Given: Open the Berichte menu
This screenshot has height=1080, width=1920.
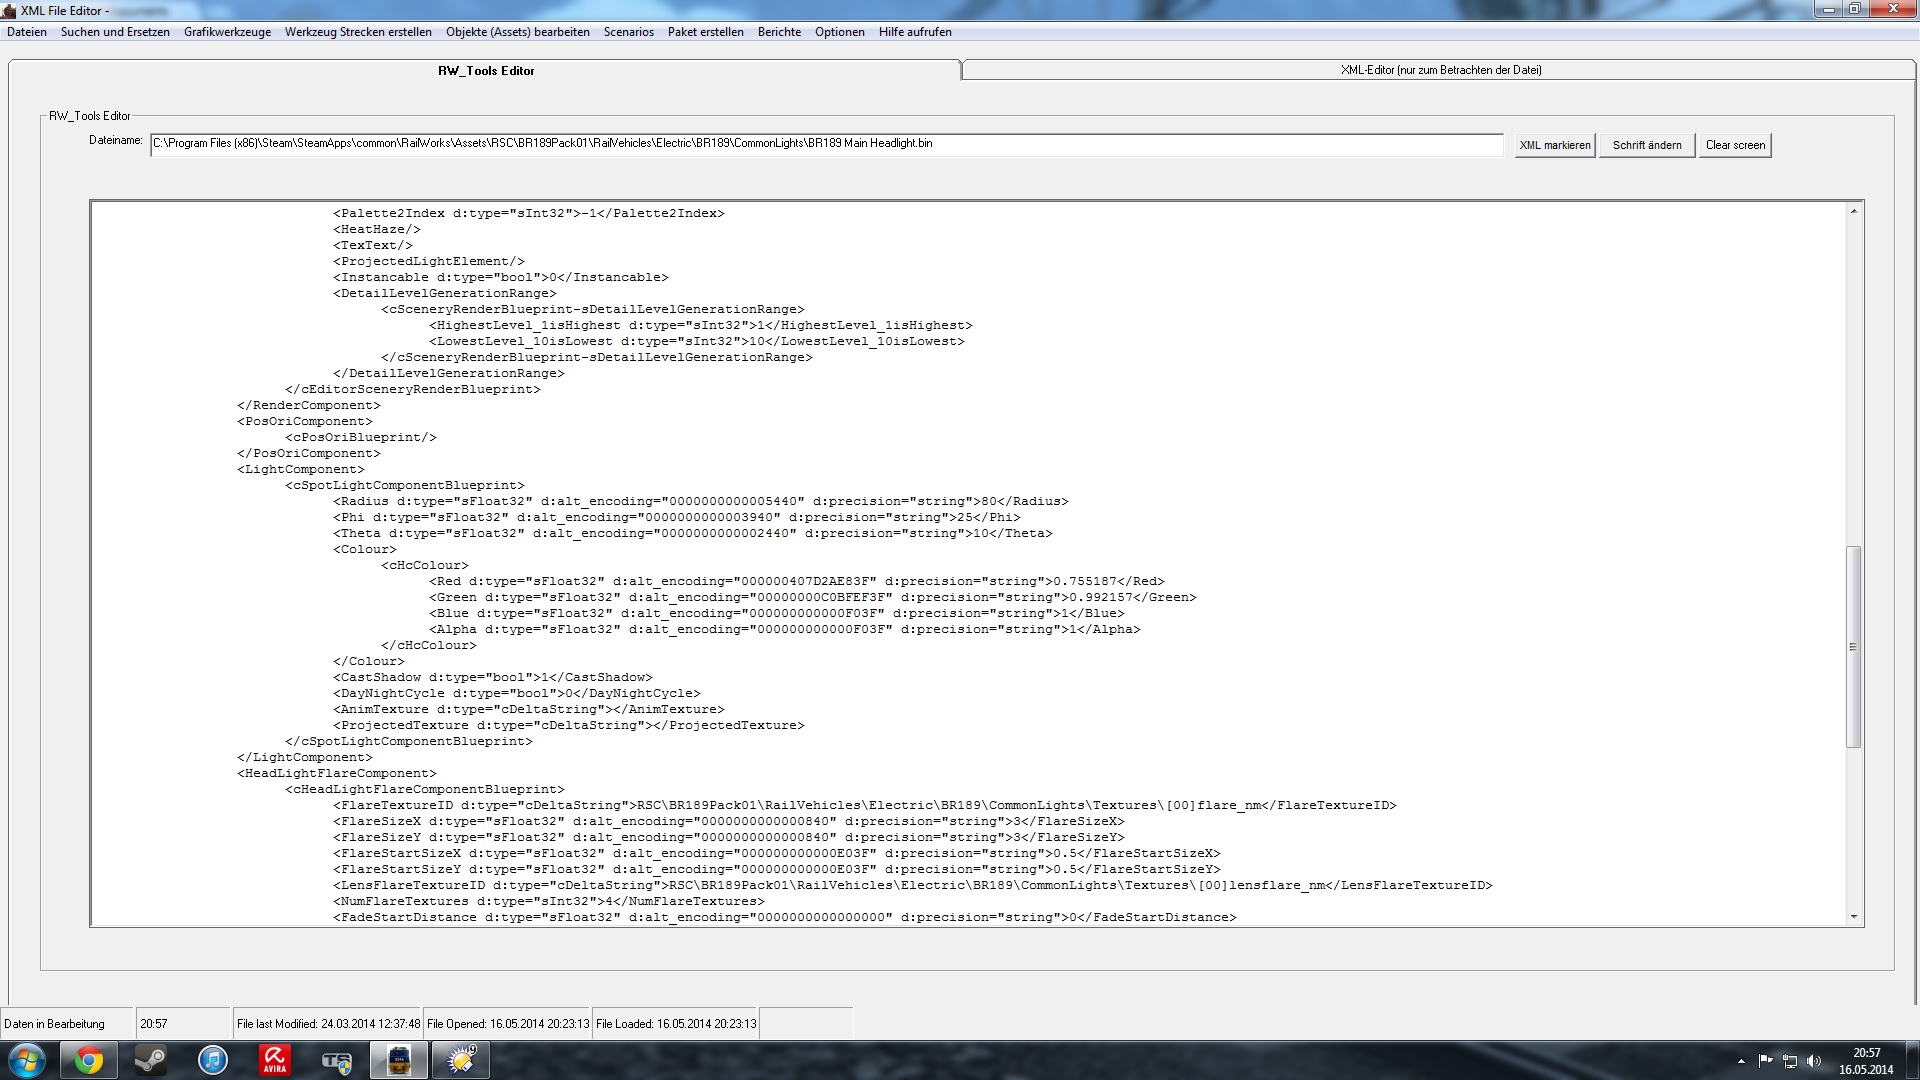Looking at the screenshot, I should (779, 32).
